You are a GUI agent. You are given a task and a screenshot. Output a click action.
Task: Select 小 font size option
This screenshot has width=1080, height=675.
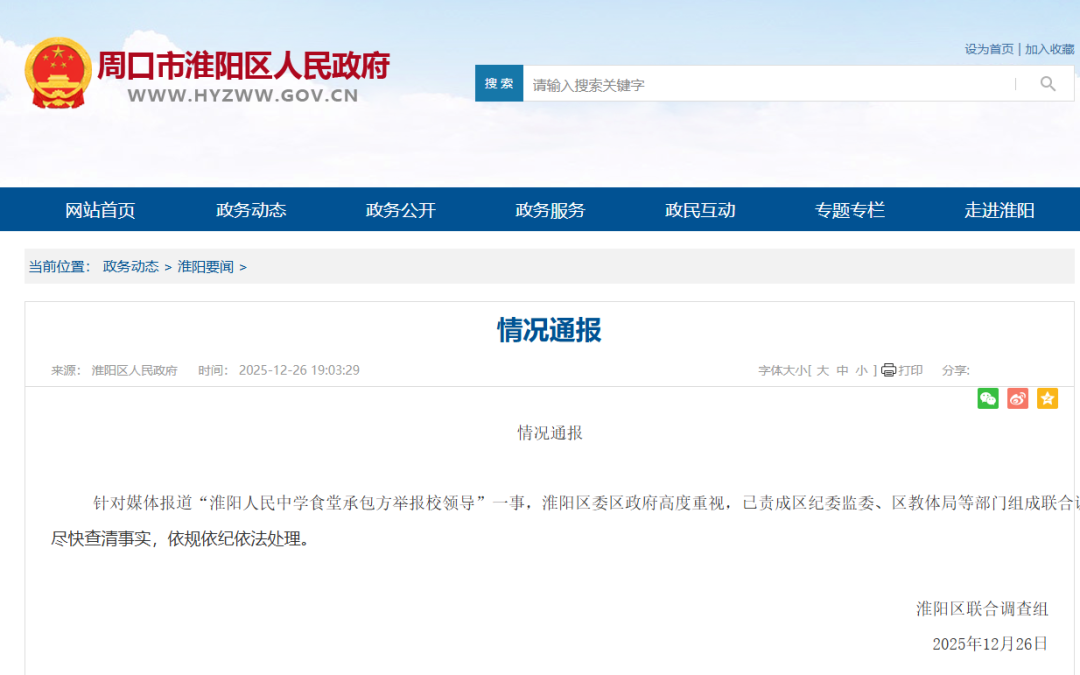point(862,370)
